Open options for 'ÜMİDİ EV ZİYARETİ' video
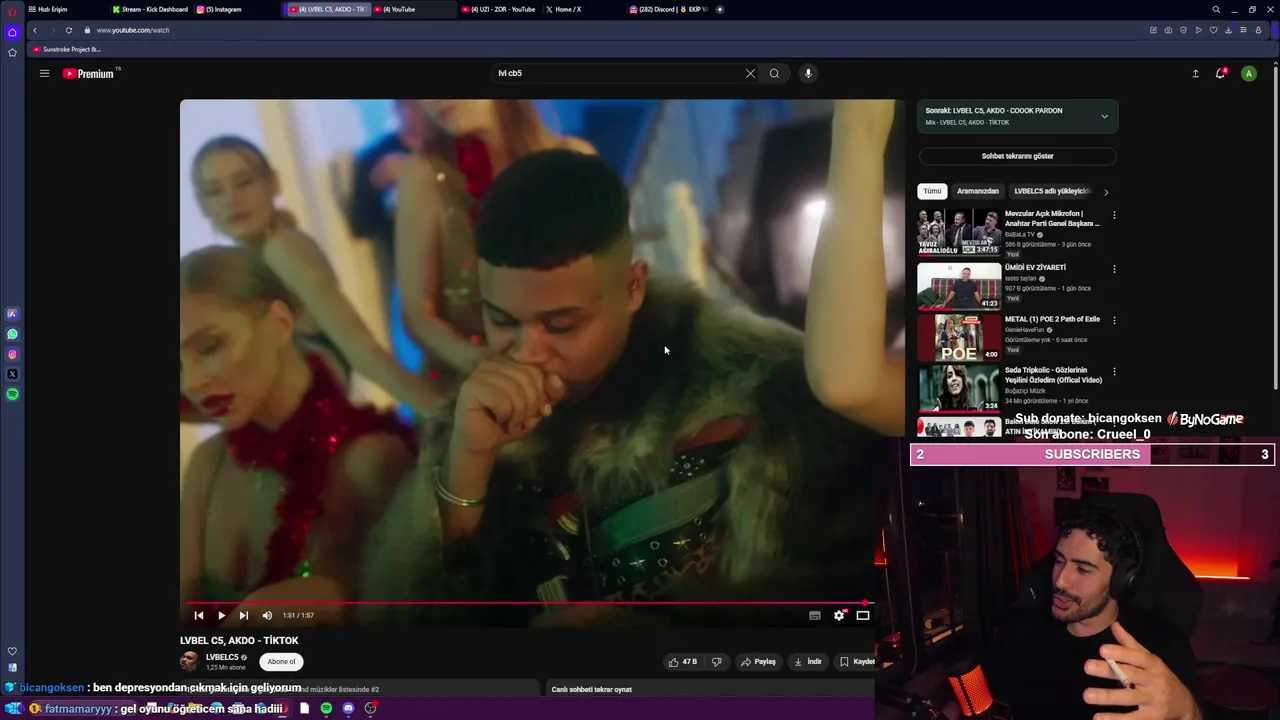This screenshot has width=1280, height=720. 1114,269
